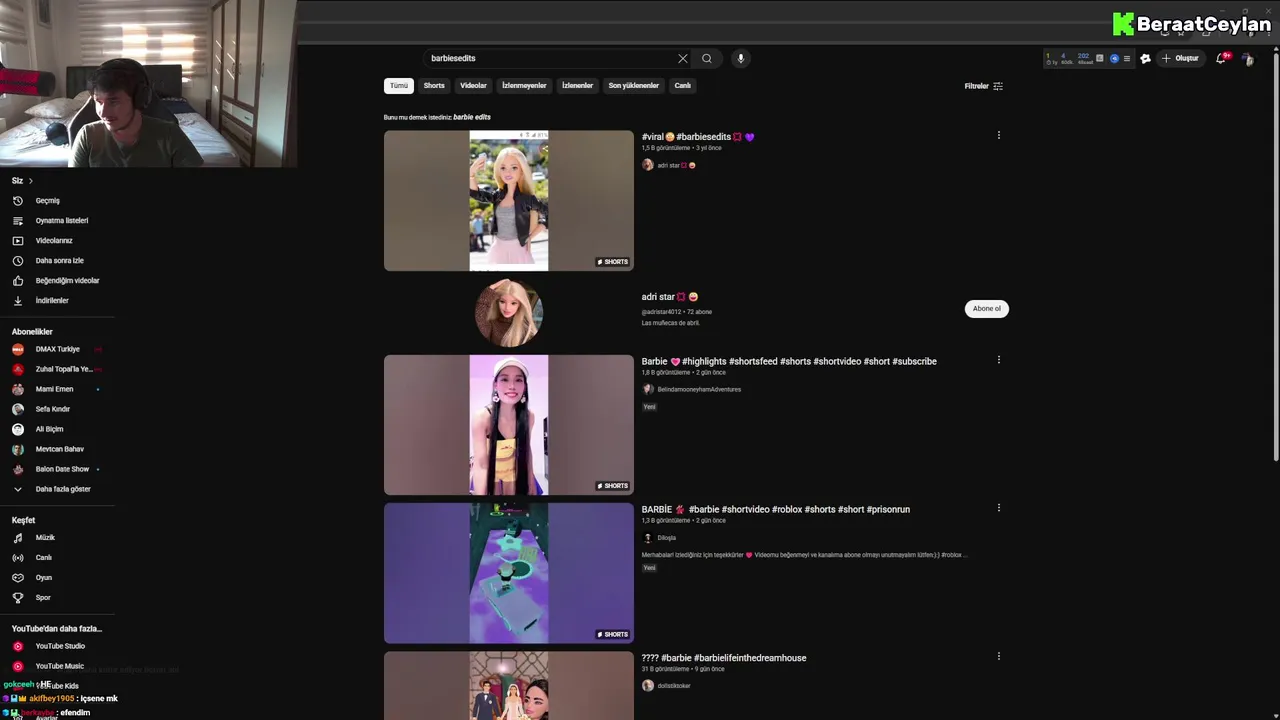This screenshot has width=1280, height=720.
Task: Go to Mami Emen subscription
Action: click(x=57, y=389)
